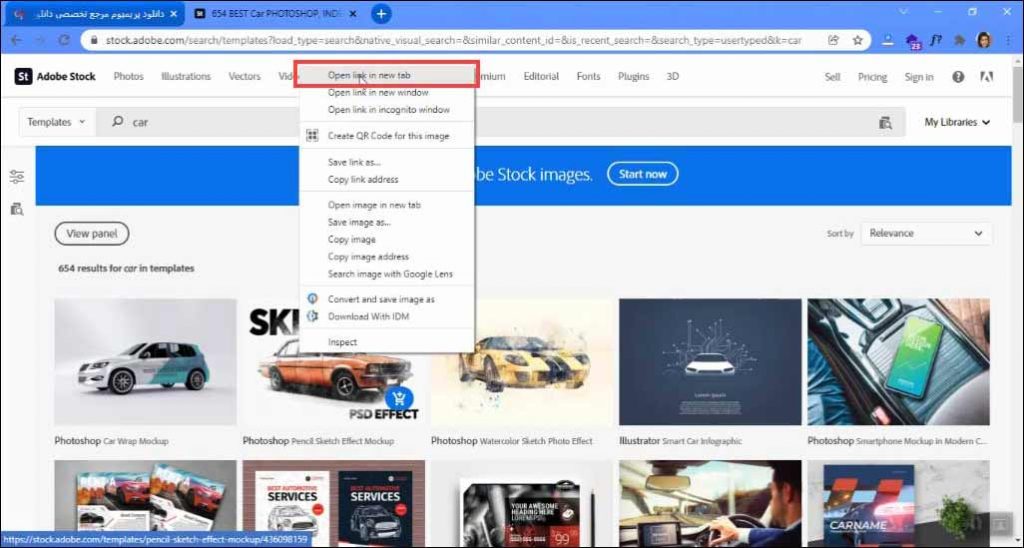Select Save image as...
The height and width of the screenshot is (548, 1024).
click(387, 222)
